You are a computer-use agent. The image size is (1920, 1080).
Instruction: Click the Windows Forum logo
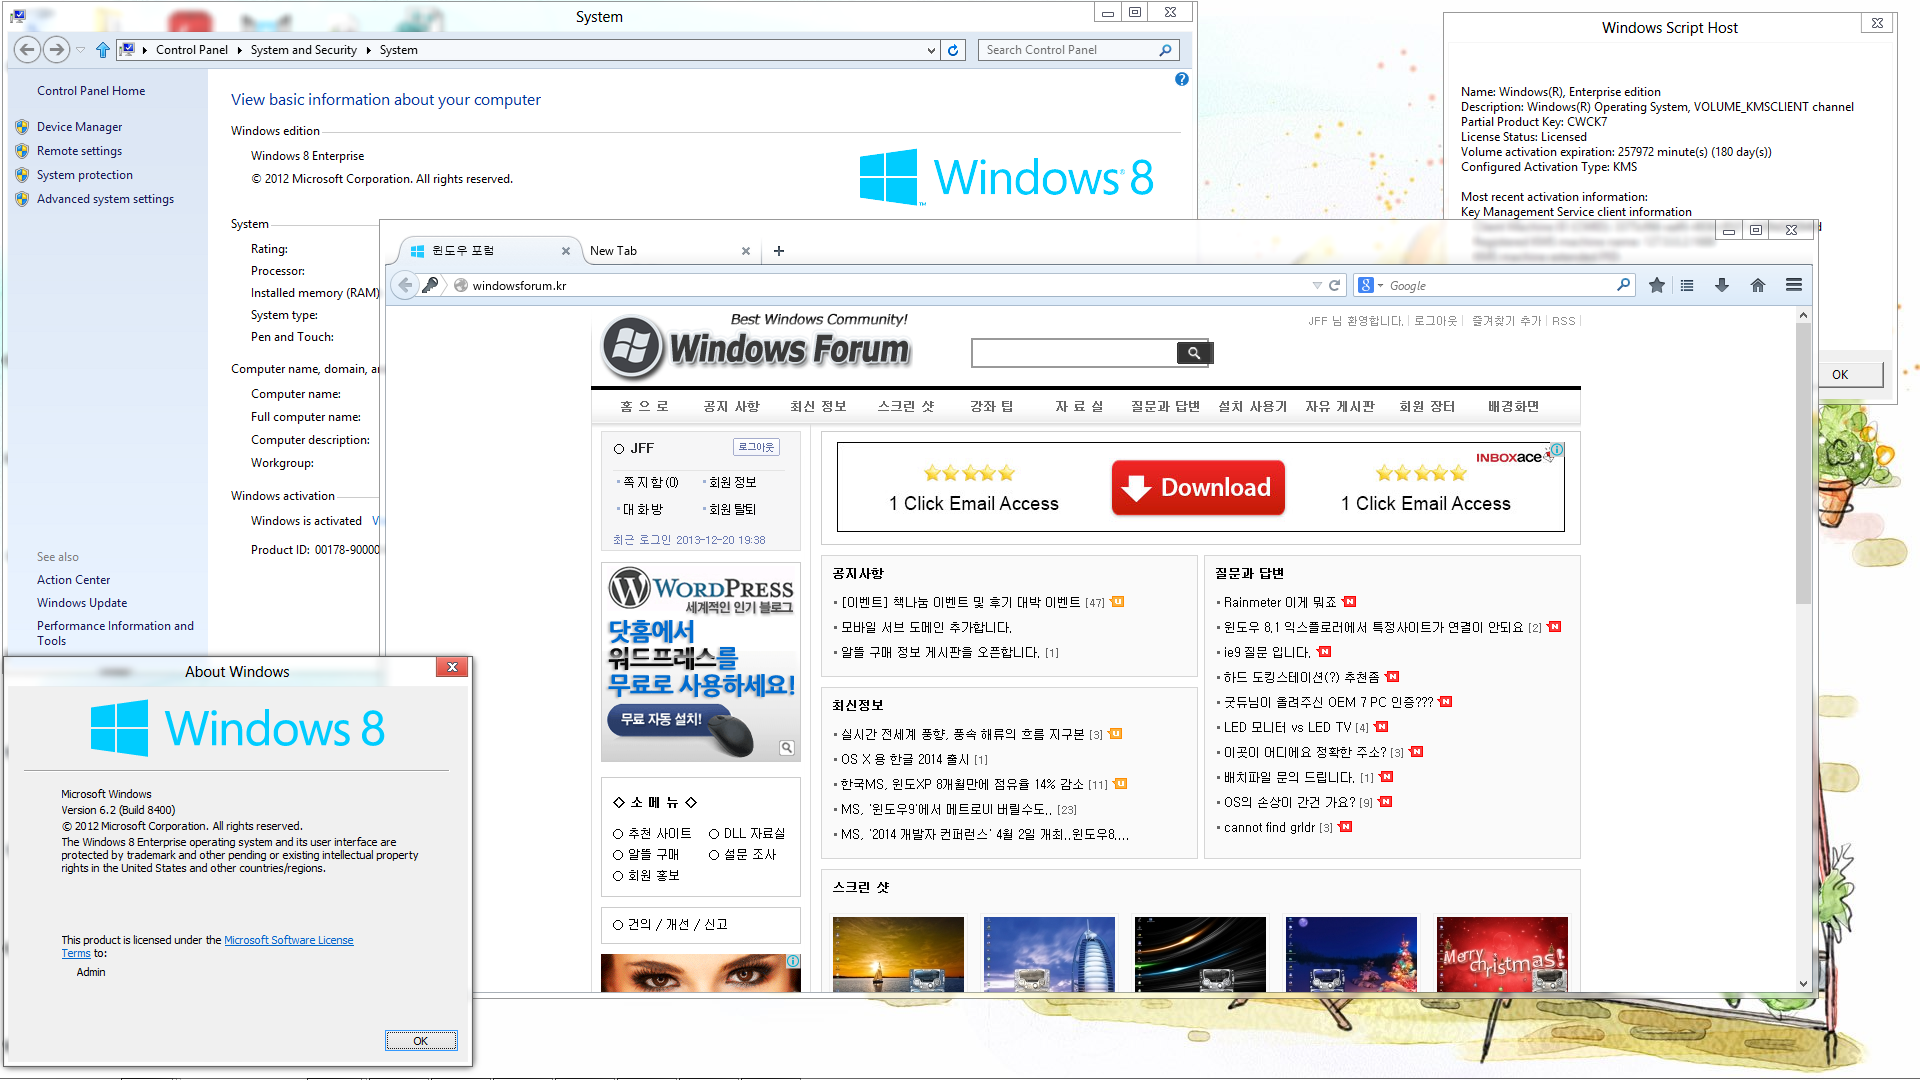pyautogui.click(x=756, y=347)
